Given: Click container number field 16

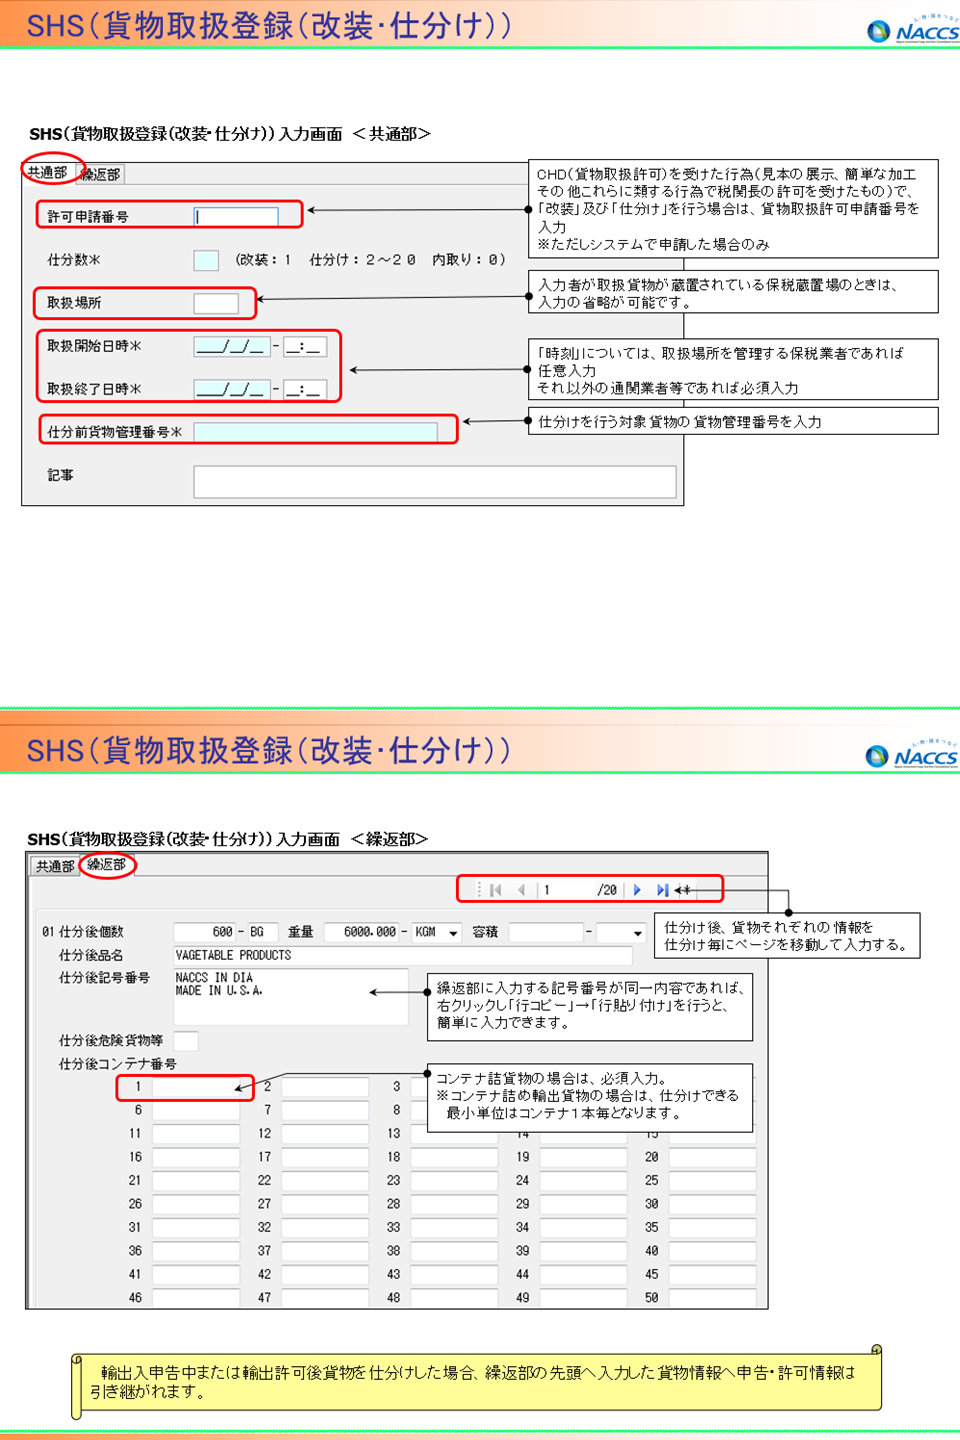Looking at the screenshot, I should point(196,1157).
